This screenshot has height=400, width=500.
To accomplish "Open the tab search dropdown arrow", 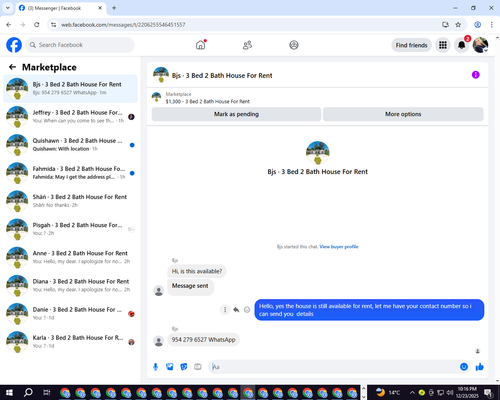I will (7, 8).
